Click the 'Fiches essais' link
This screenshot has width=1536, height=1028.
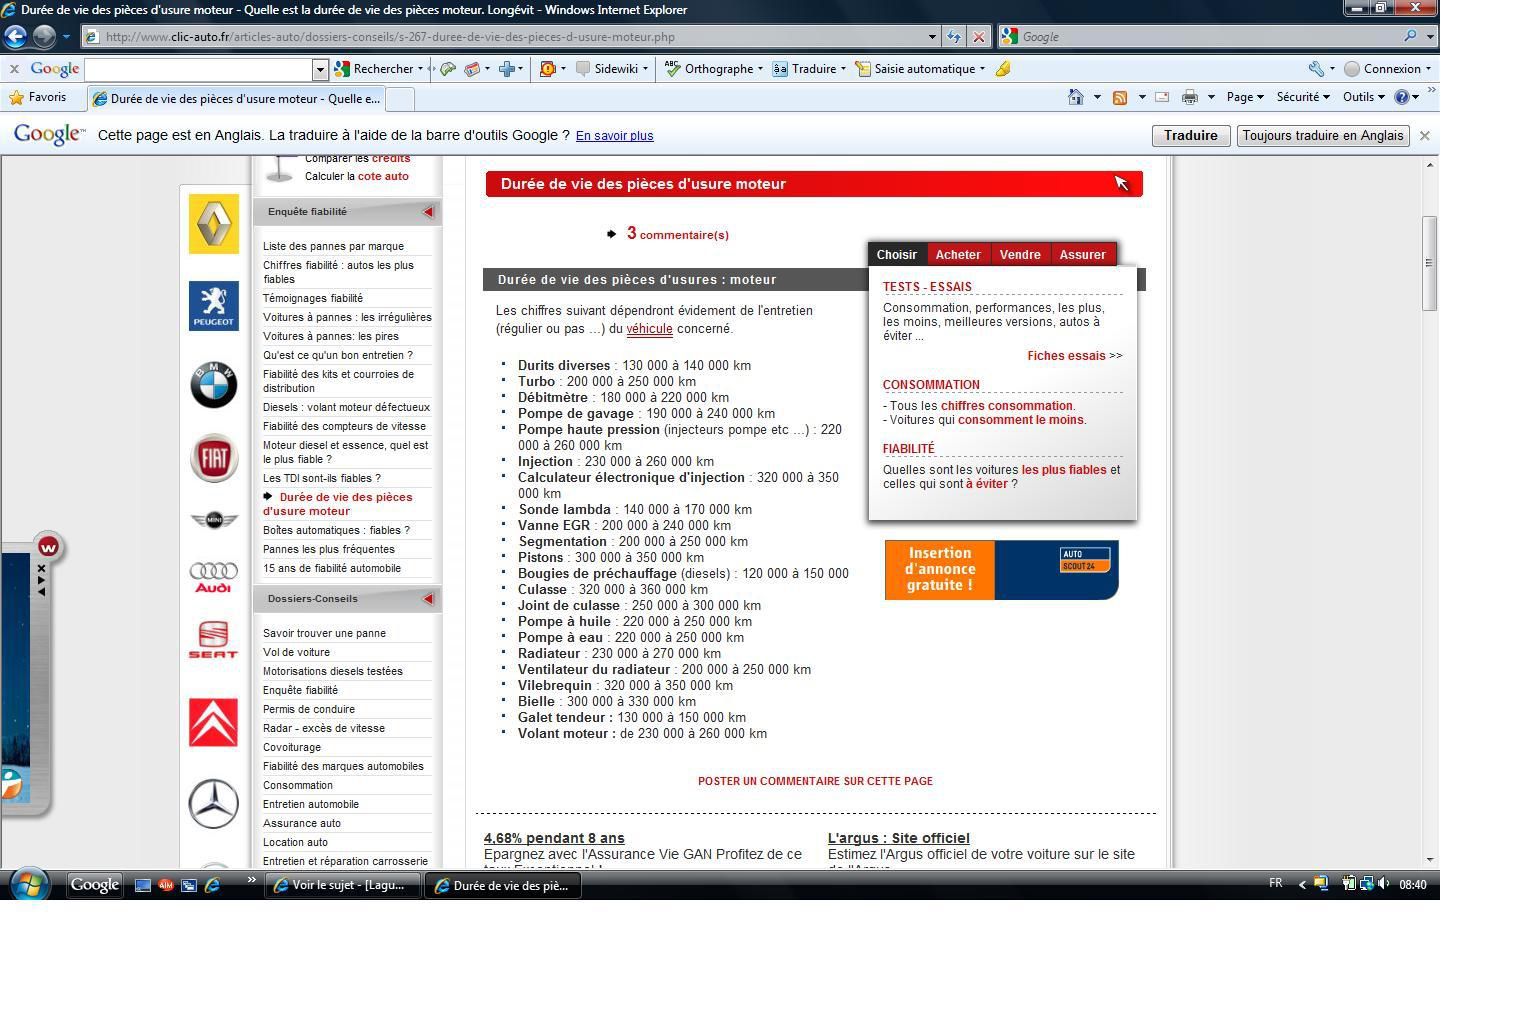point(1066,356)
